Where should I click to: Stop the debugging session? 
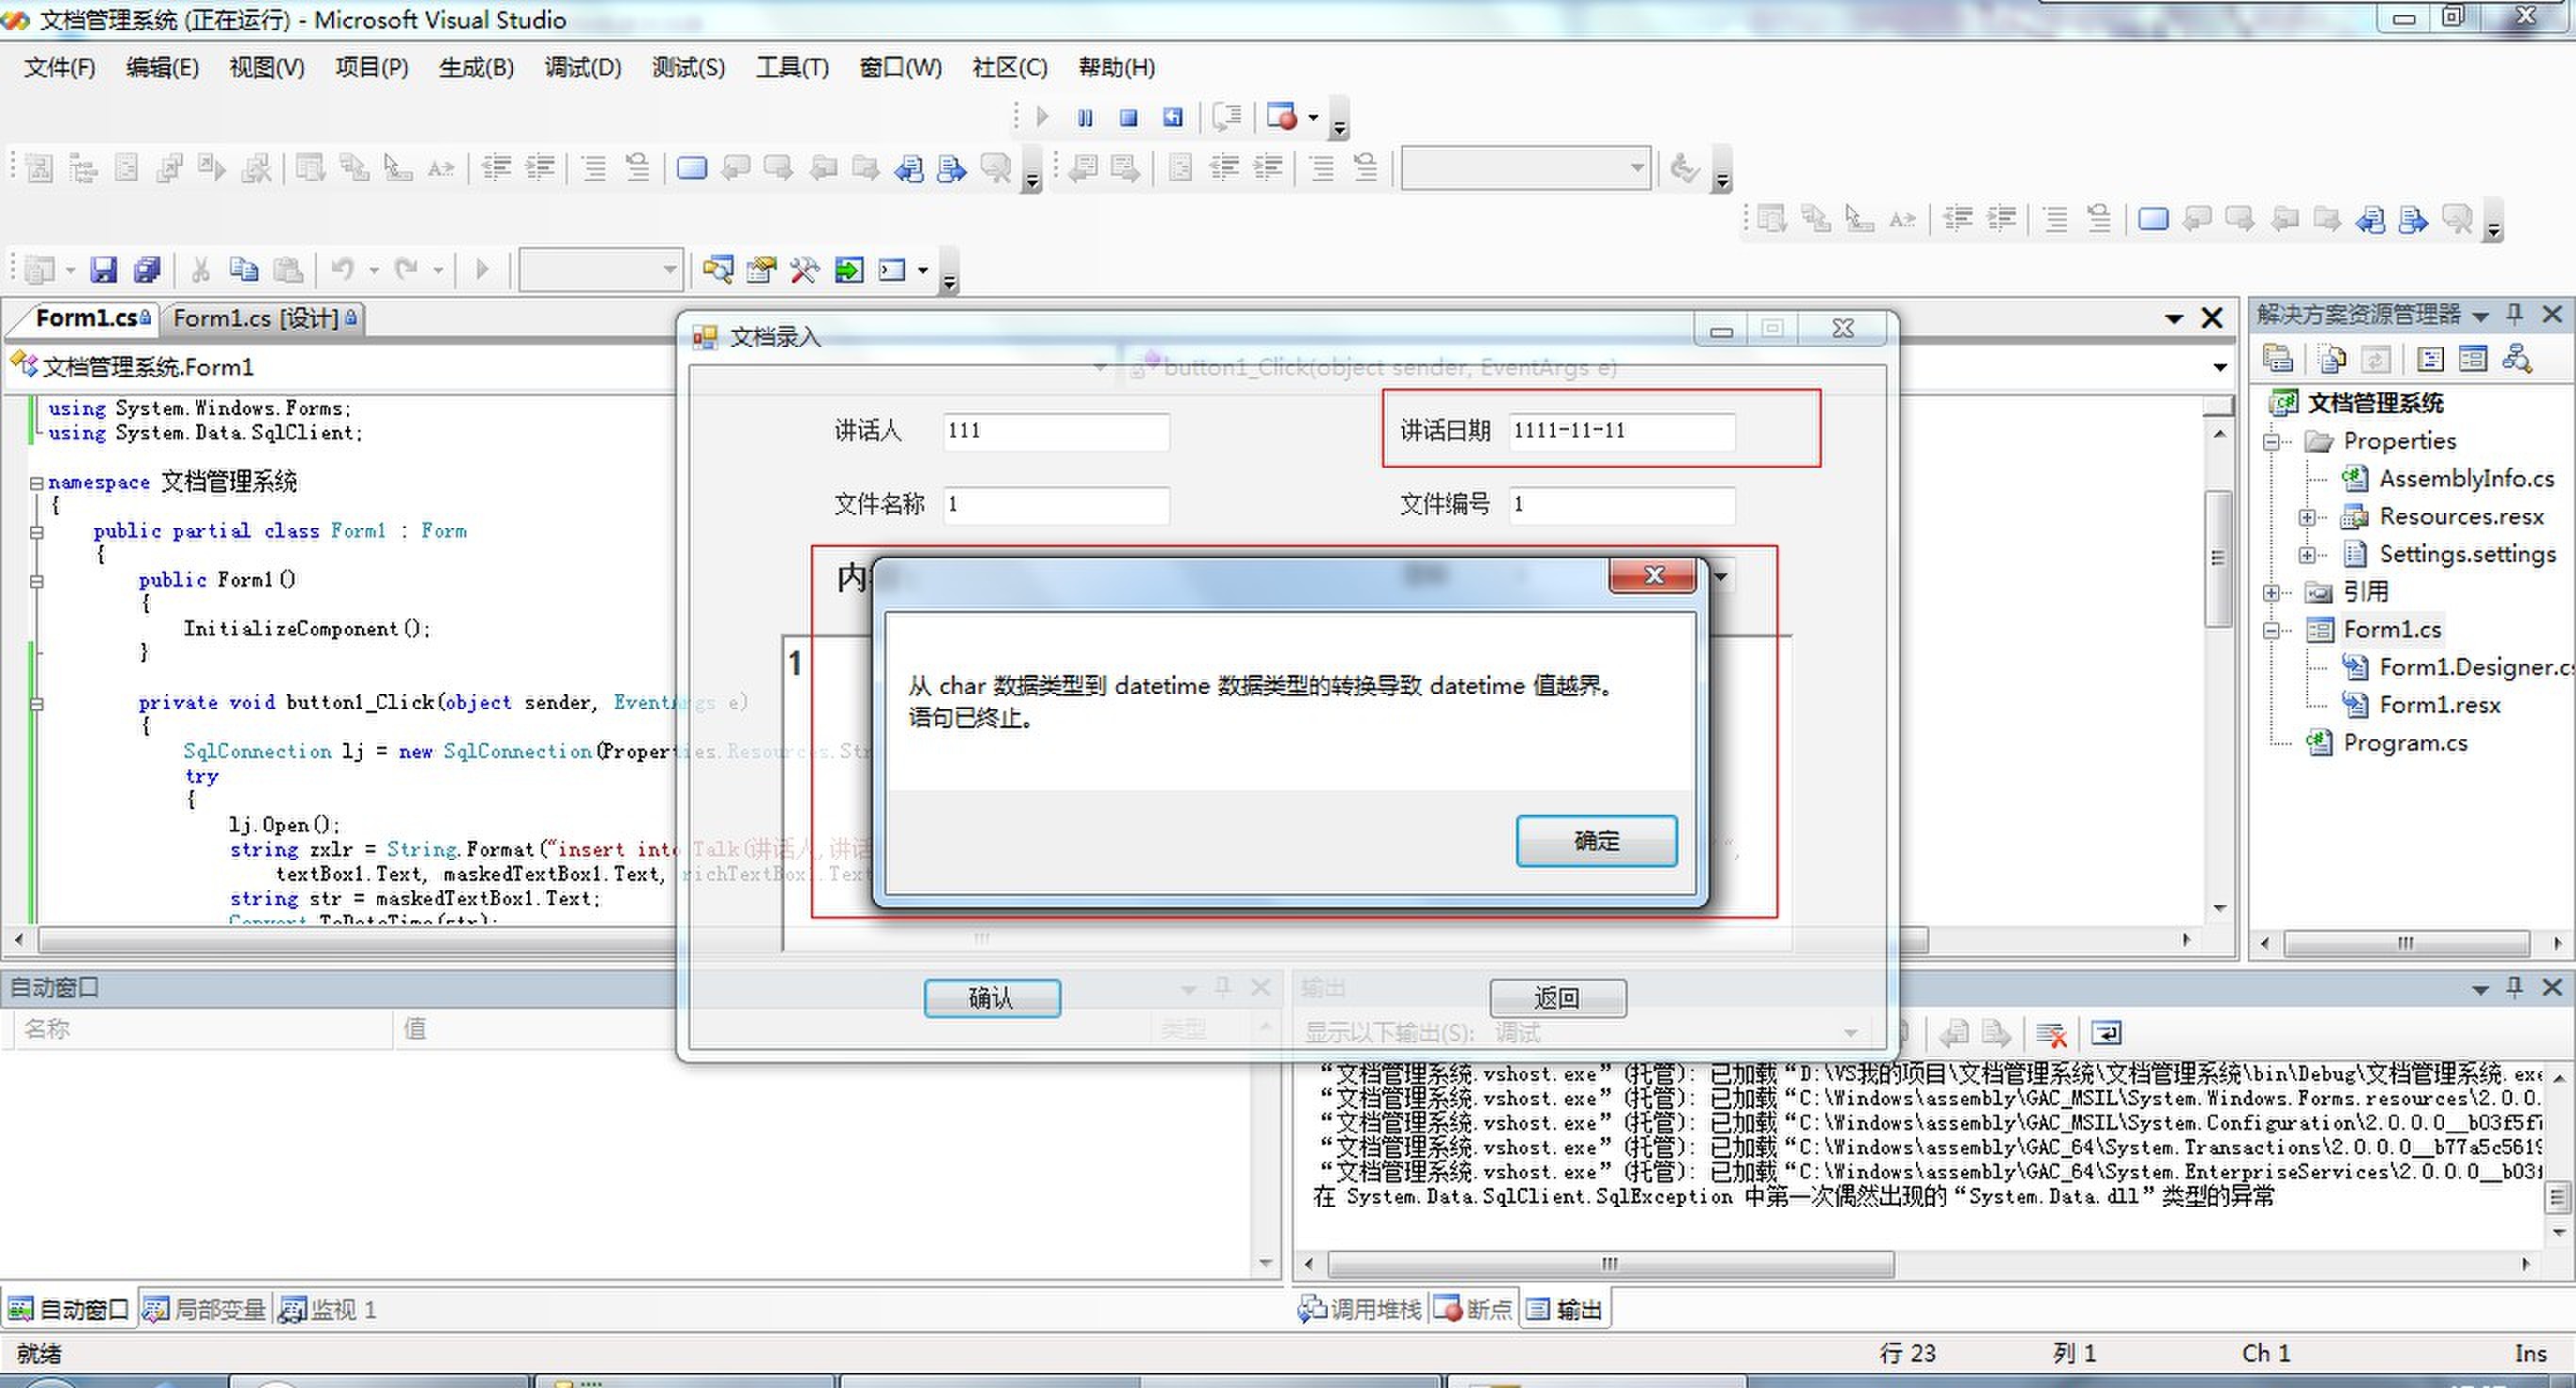coord(1129,118)
